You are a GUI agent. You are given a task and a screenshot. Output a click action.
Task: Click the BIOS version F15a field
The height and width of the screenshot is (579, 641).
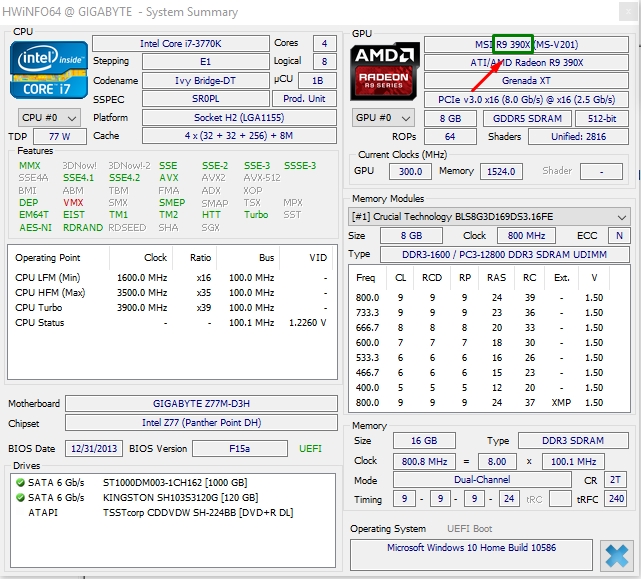pos(240,449)
